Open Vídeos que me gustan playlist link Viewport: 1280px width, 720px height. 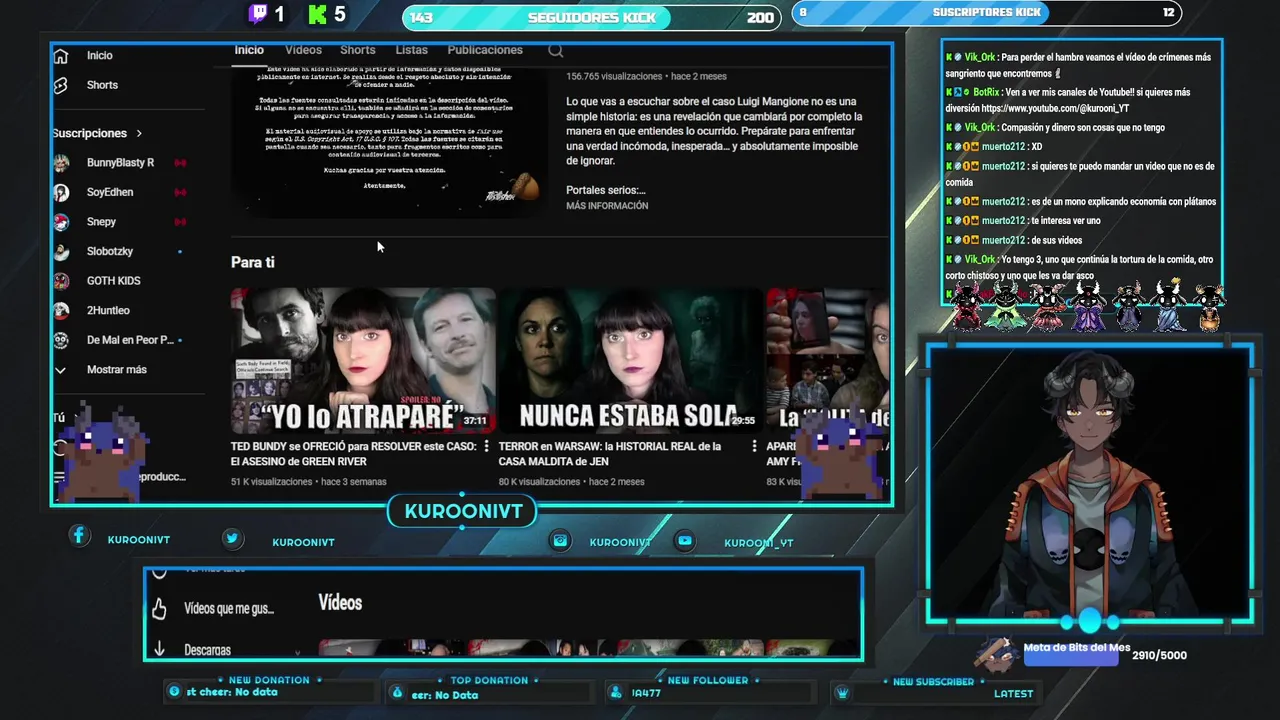click(x=229, y=608)
